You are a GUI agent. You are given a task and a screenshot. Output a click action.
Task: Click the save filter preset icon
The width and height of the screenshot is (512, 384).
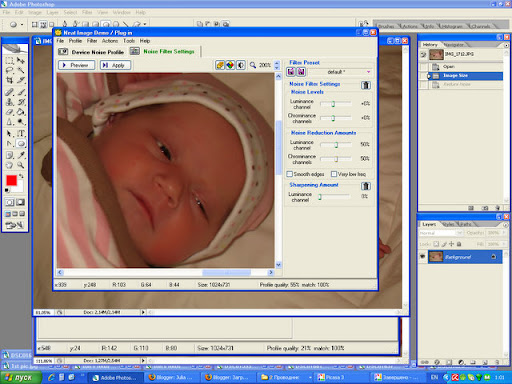(291, 72)
